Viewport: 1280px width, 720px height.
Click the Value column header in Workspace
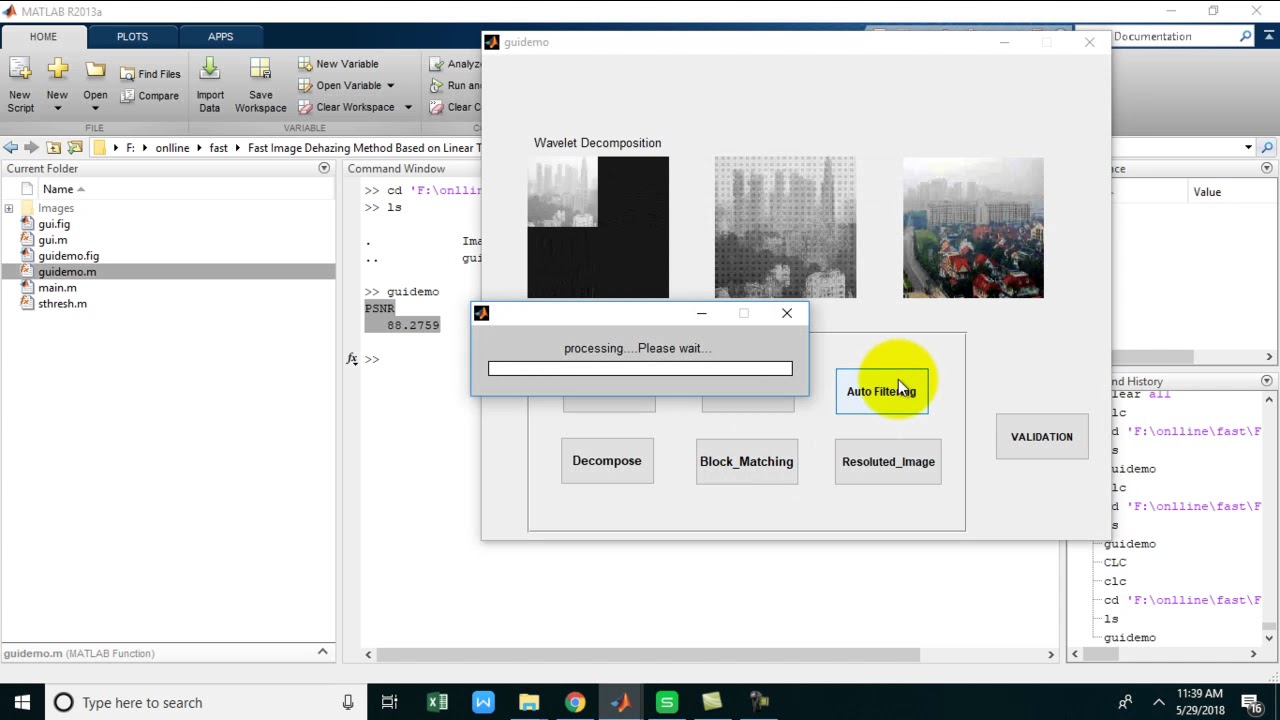click(x=1207, y=192)
